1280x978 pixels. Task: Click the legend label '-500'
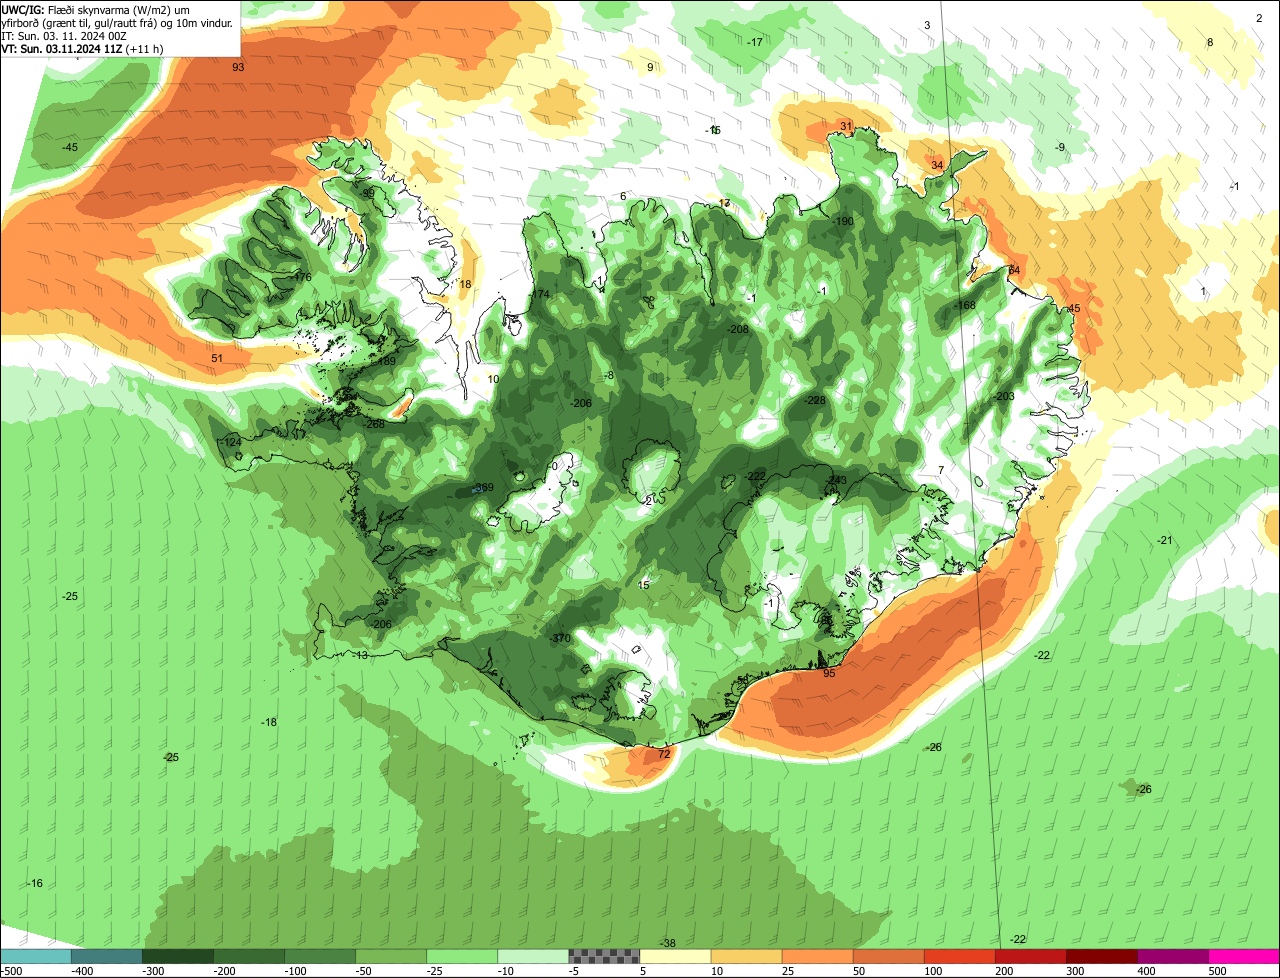point(10,971)
